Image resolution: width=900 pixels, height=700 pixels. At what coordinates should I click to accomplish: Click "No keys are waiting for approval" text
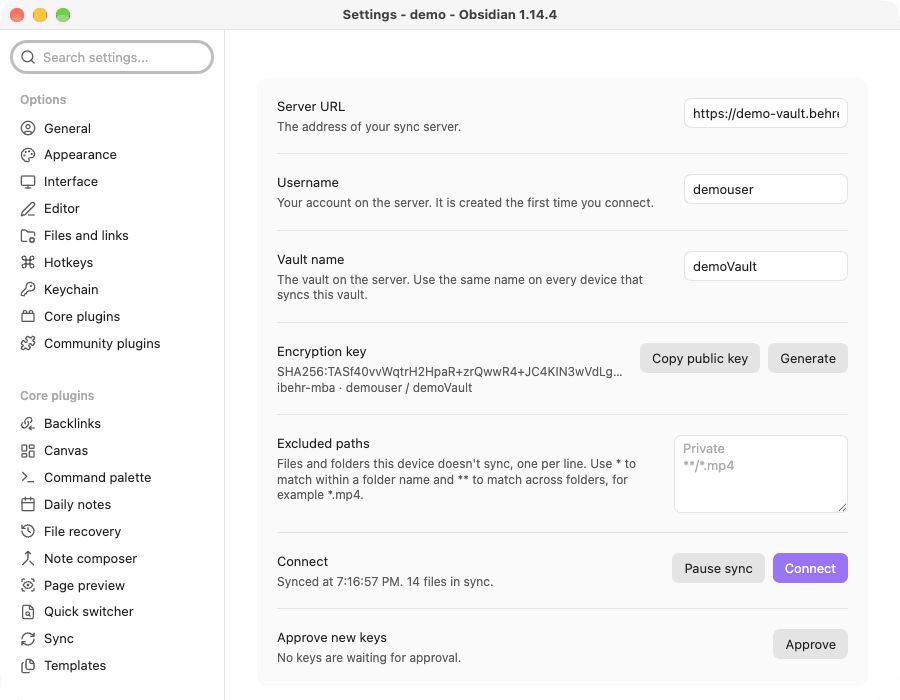(369, 658)
